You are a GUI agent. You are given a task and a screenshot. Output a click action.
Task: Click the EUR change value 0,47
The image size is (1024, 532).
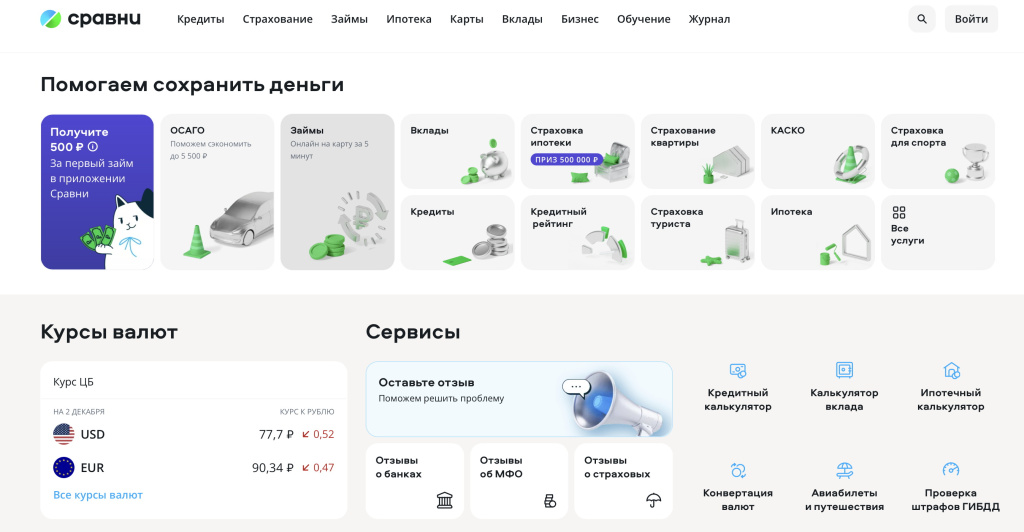point(324,467)
